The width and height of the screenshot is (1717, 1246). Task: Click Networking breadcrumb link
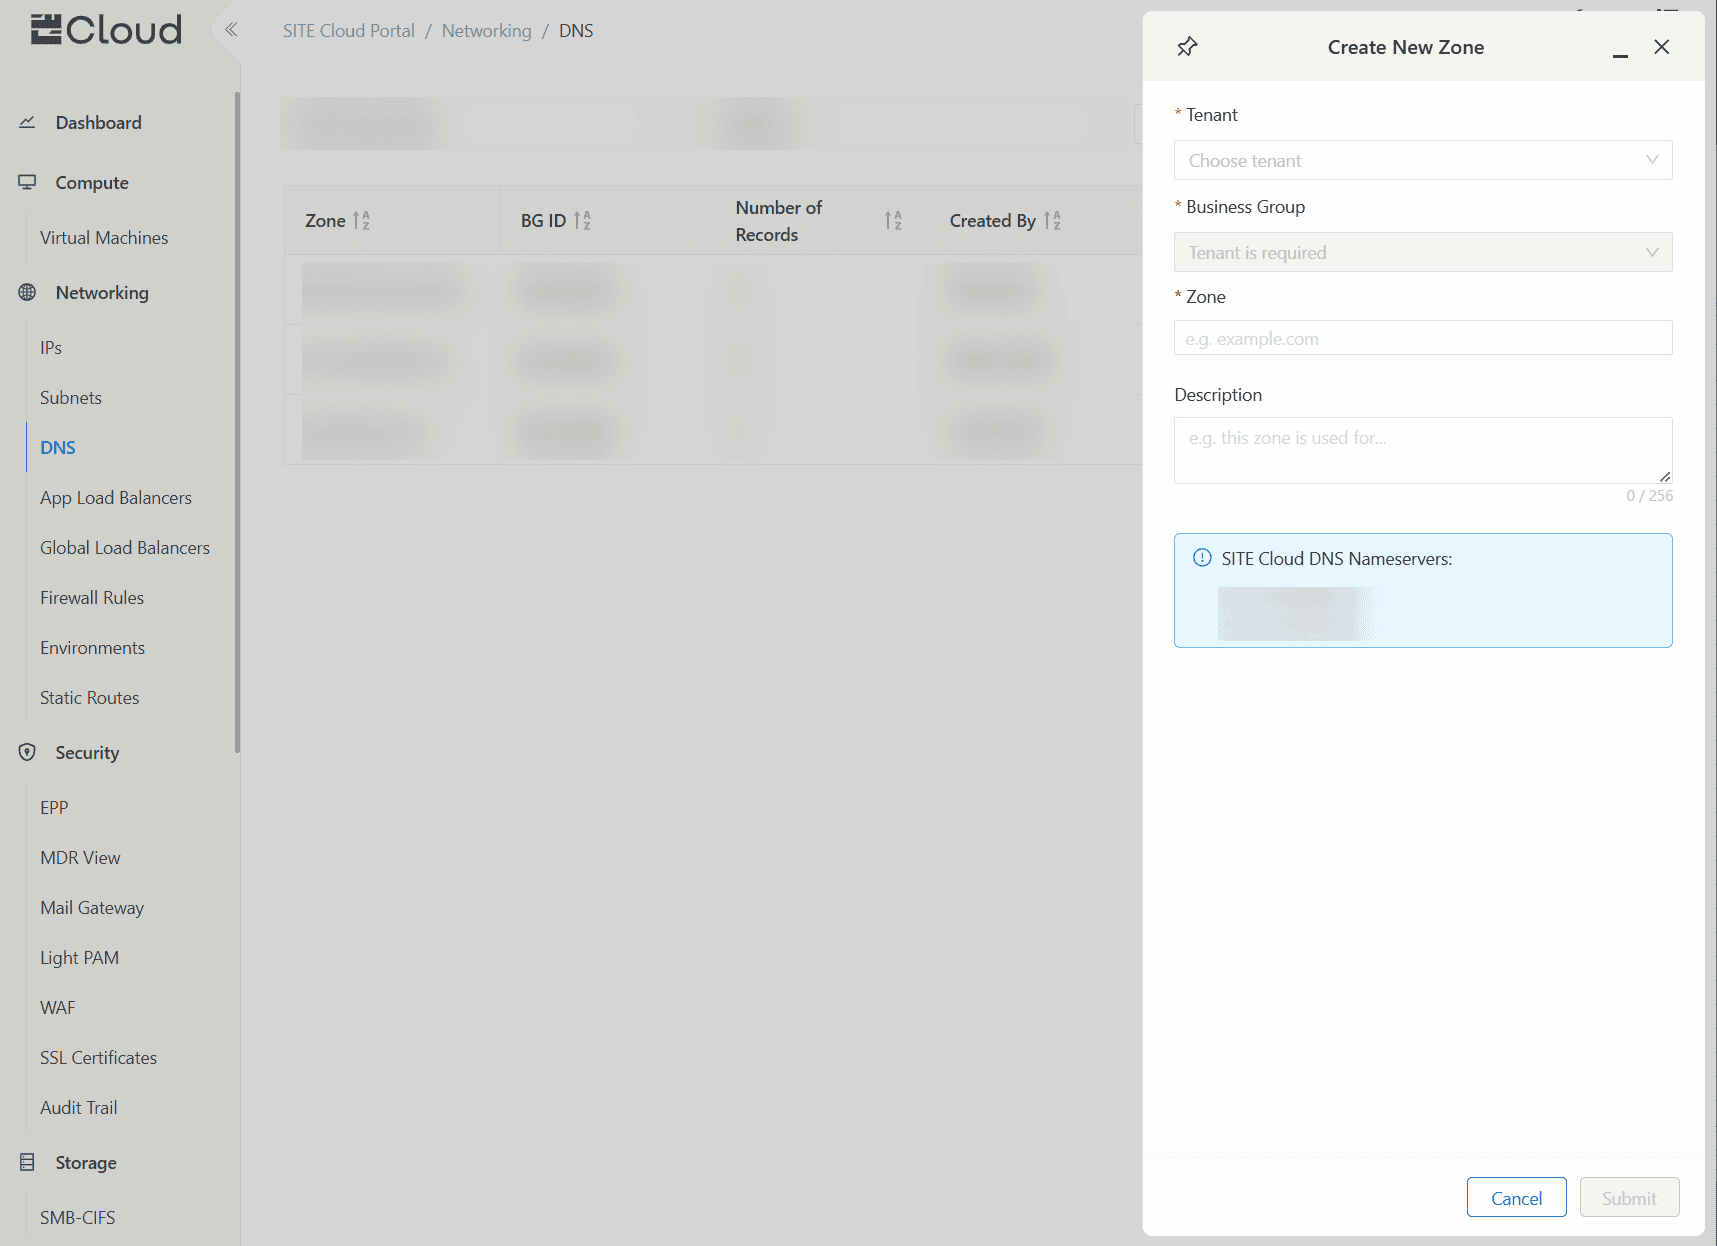486,31
